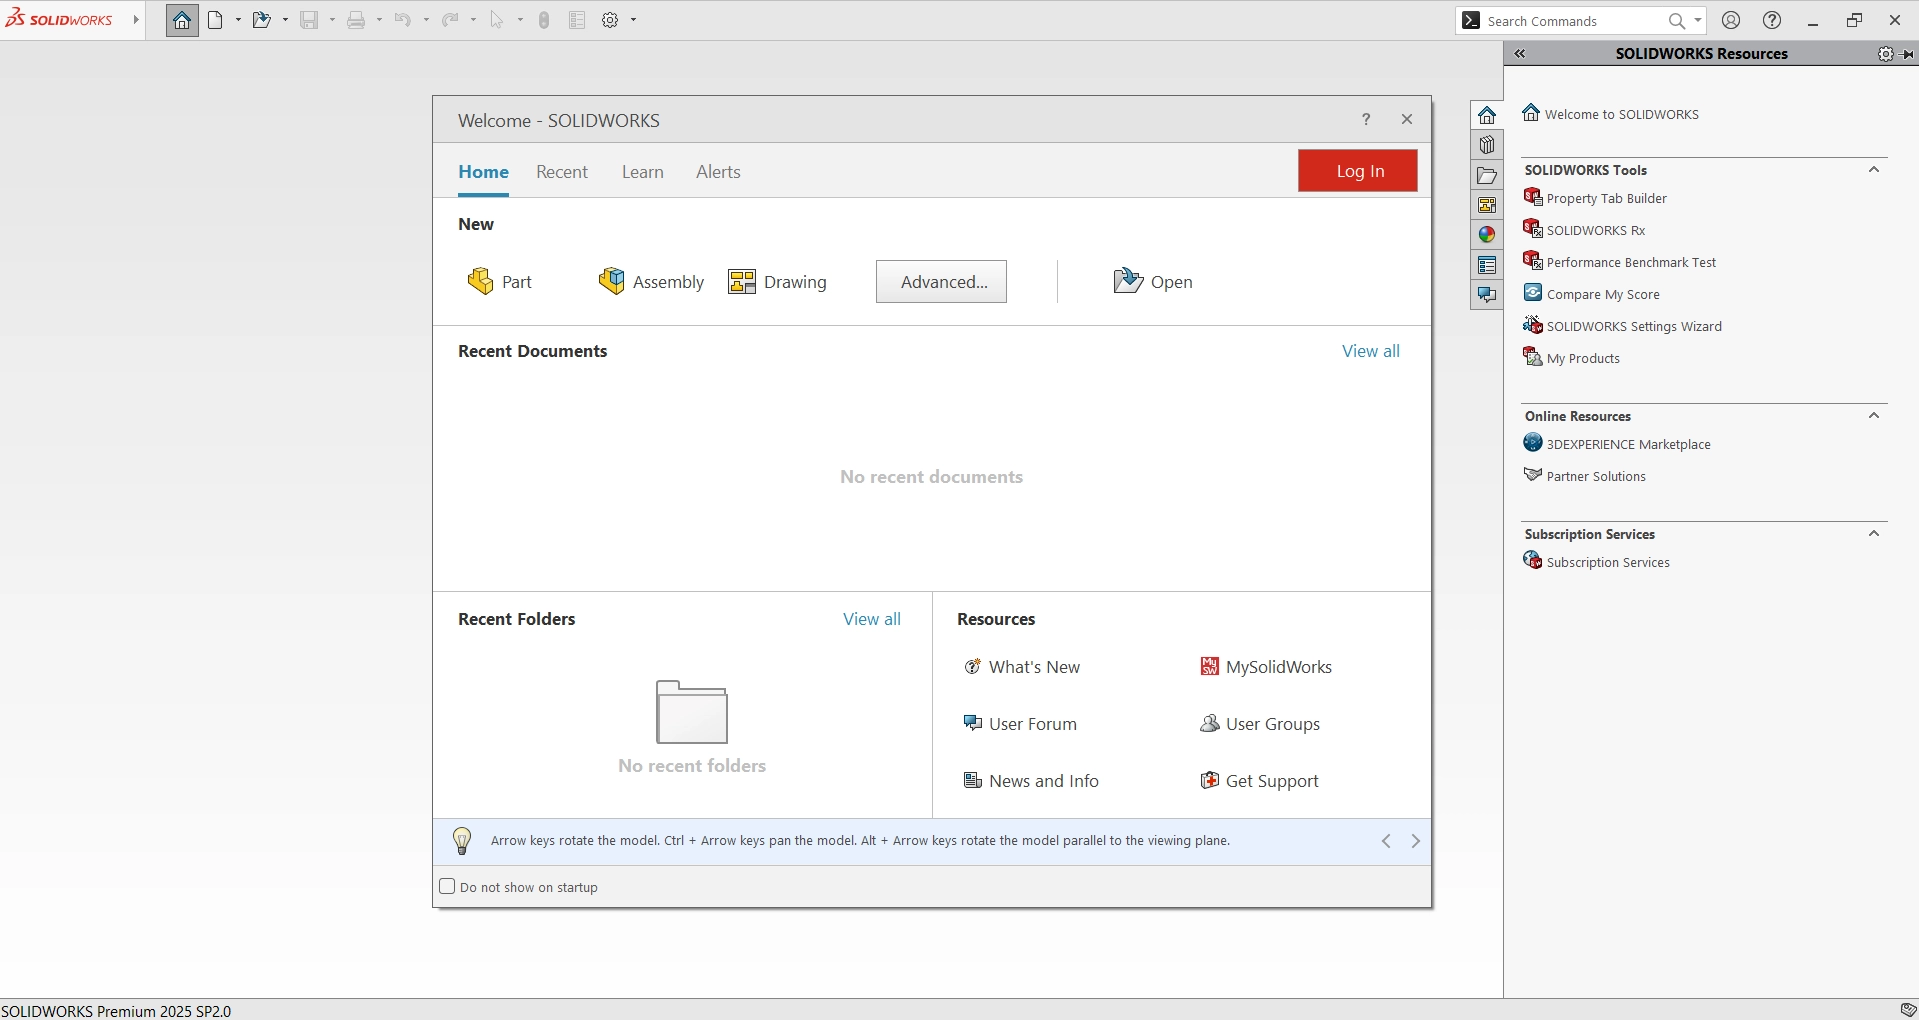Open 3DEXPERIENCE Marketplace link

pos(1617,444)
